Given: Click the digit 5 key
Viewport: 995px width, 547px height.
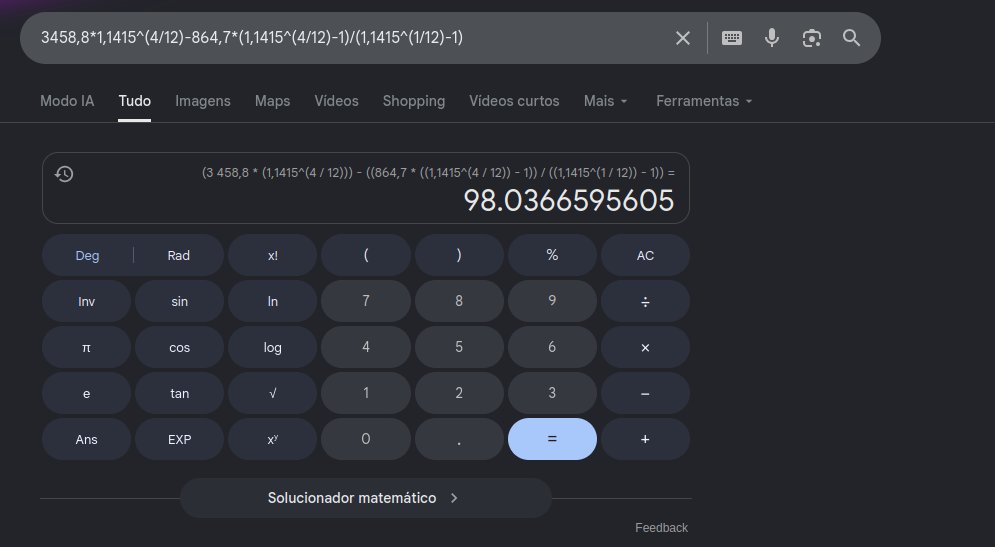Looking at the screenshot, I should point(459,347).
